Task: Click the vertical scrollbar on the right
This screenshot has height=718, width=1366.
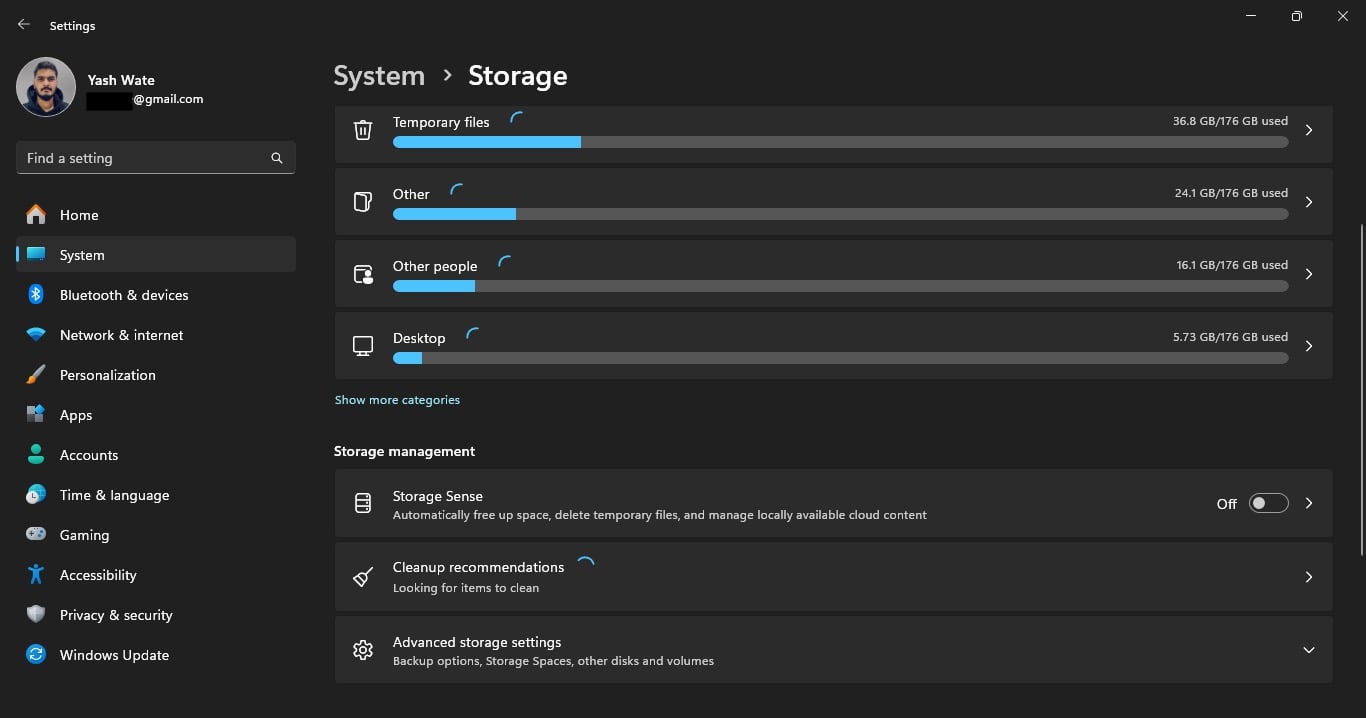Action: pyautogui.click(x=1361, y=390)
